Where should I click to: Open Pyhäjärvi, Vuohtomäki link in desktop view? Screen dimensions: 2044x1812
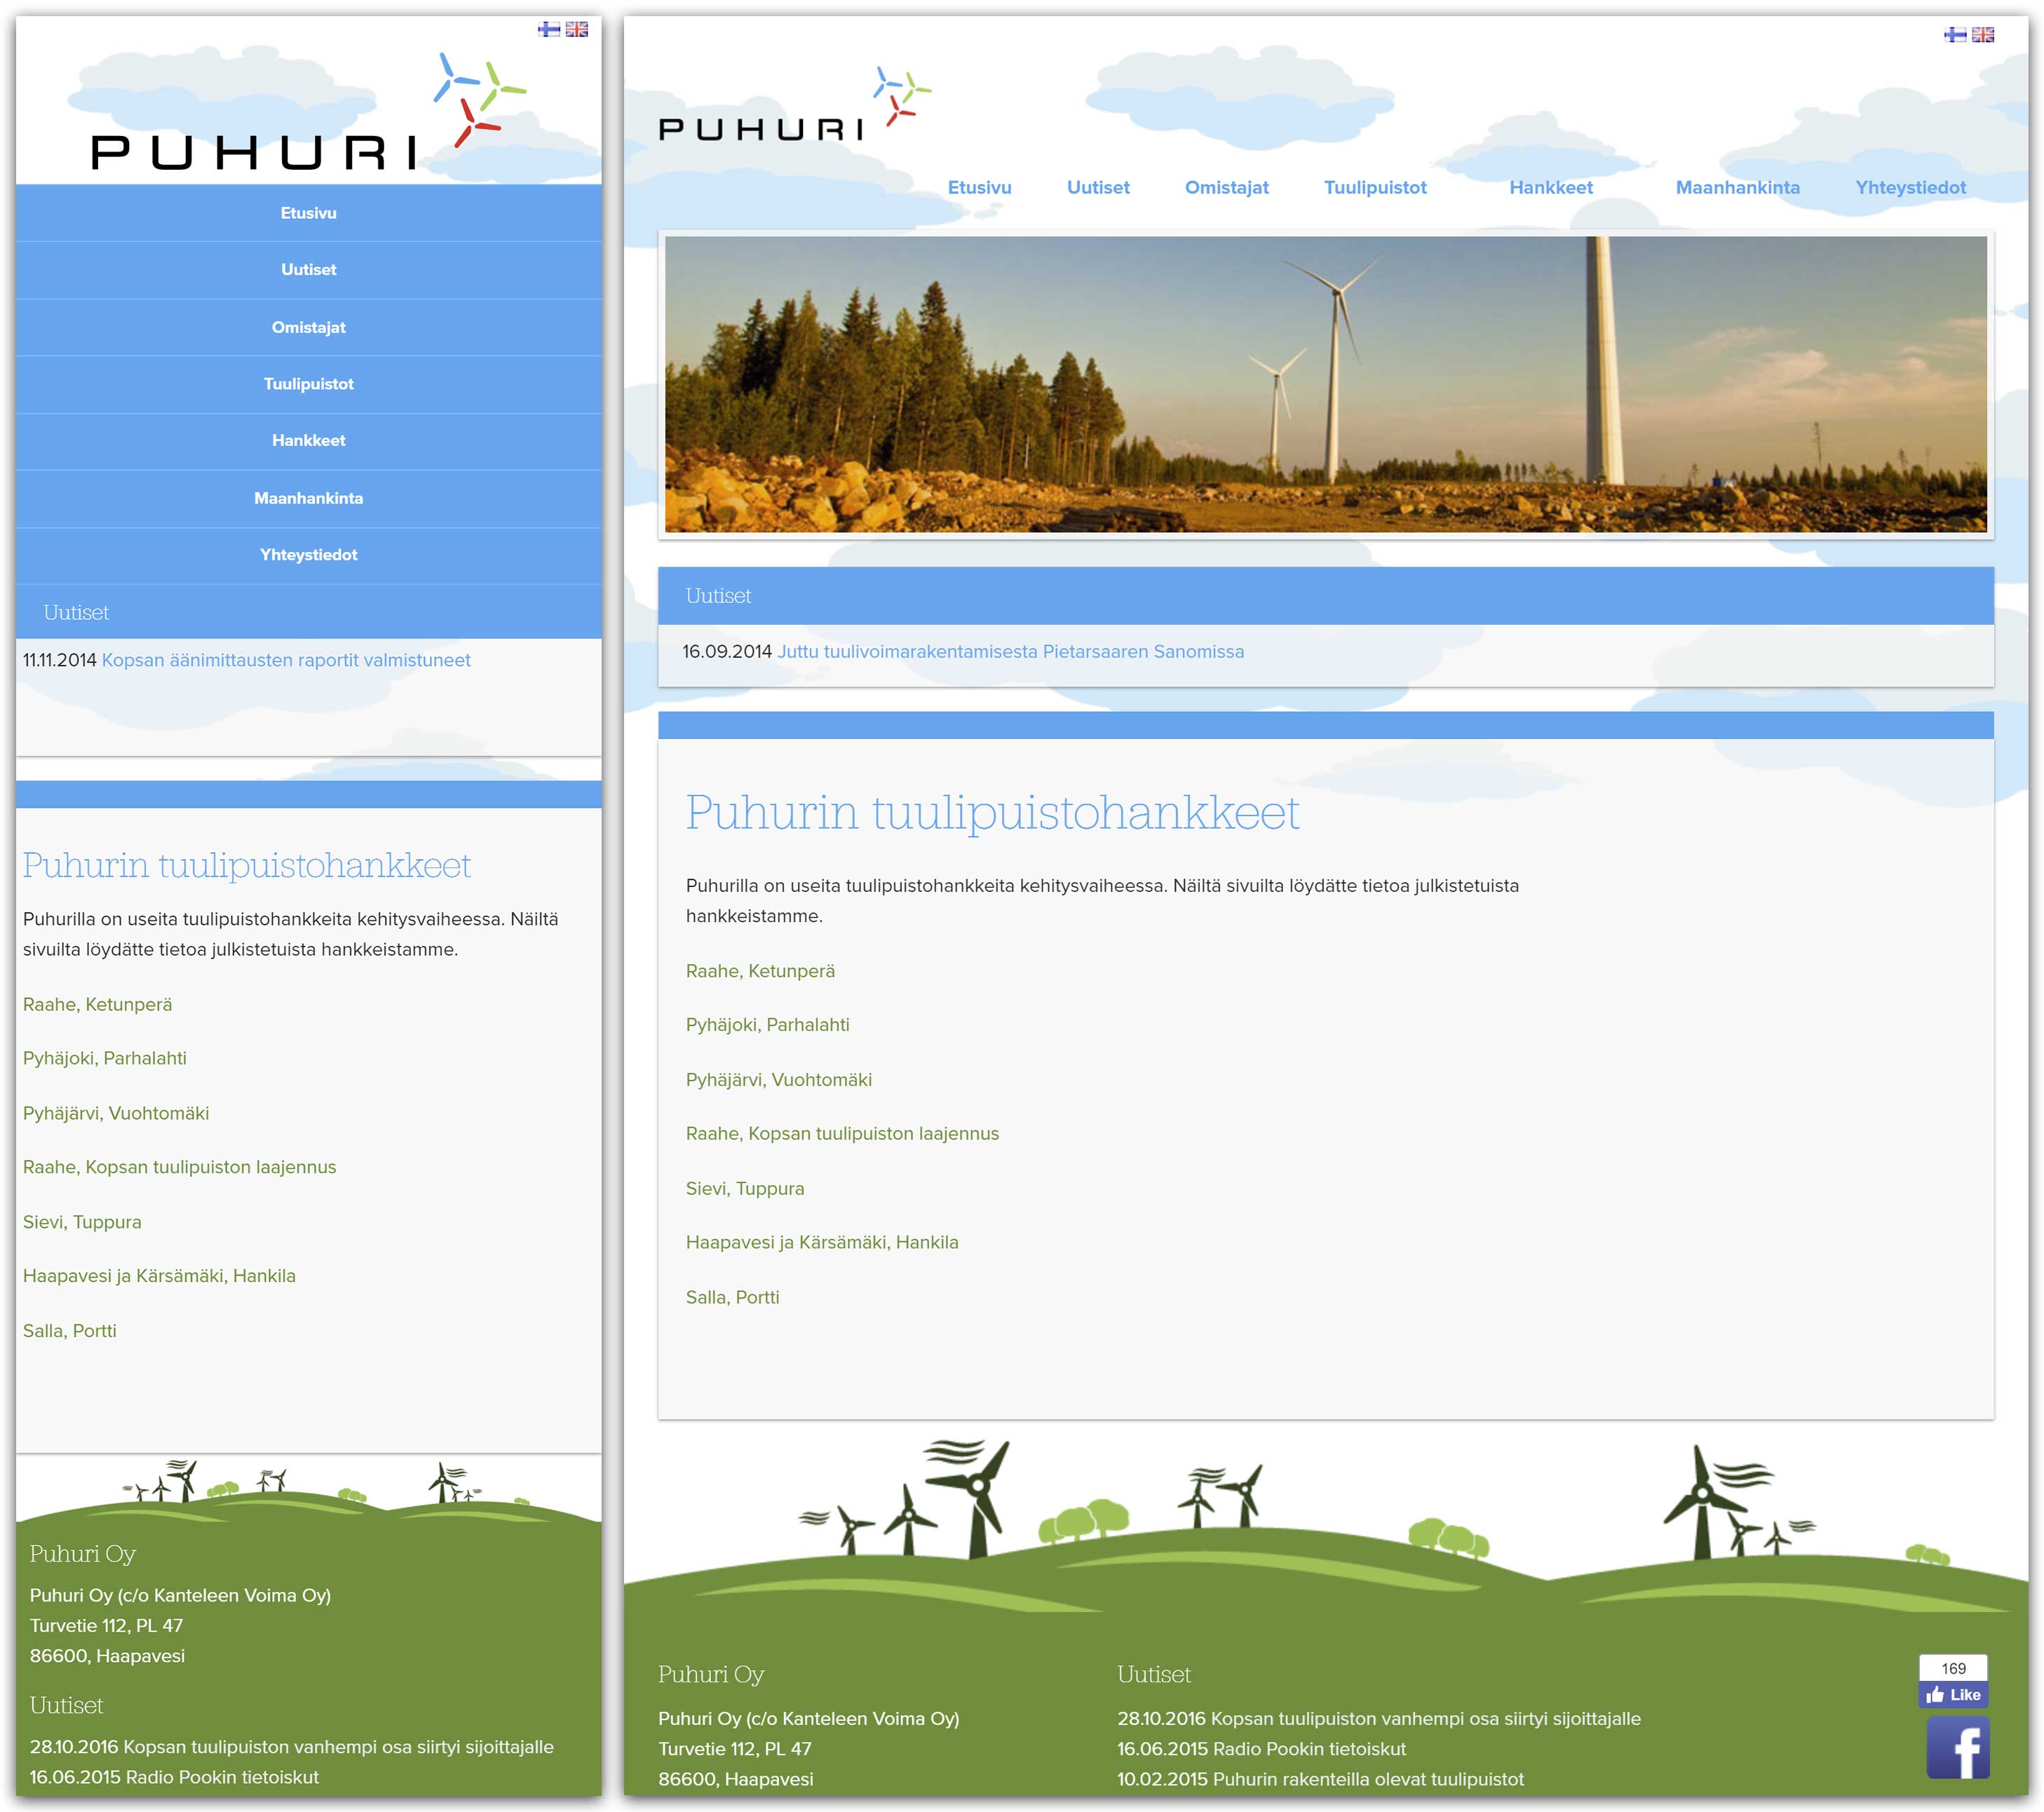779,1080
